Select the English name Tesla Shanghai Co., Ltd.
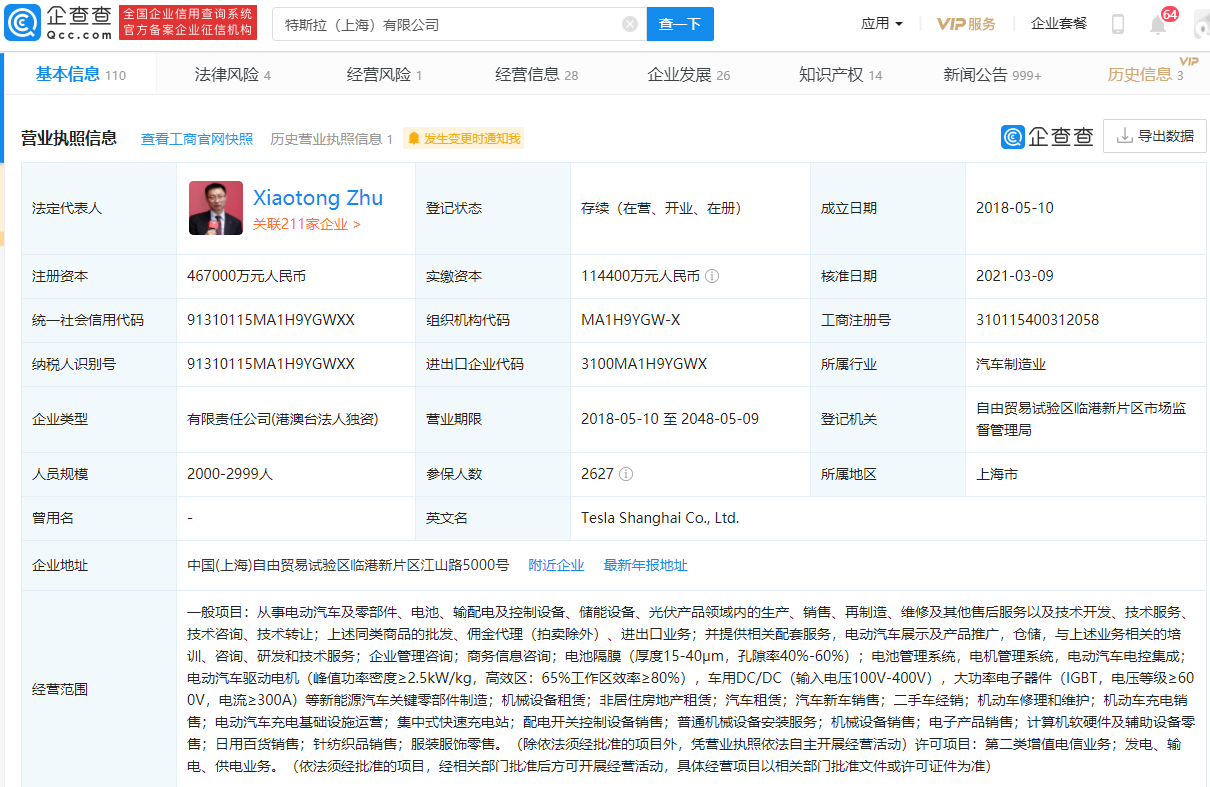The width and height of the screenshot is (1210, 787). 660,518
